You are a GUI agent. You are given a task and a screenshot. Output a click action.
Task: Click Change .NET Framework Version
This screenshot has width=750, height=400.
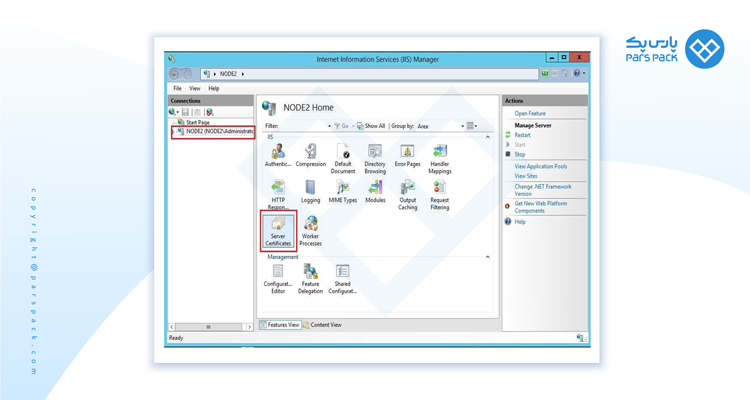pyautogui.click(x=543, y=190)
